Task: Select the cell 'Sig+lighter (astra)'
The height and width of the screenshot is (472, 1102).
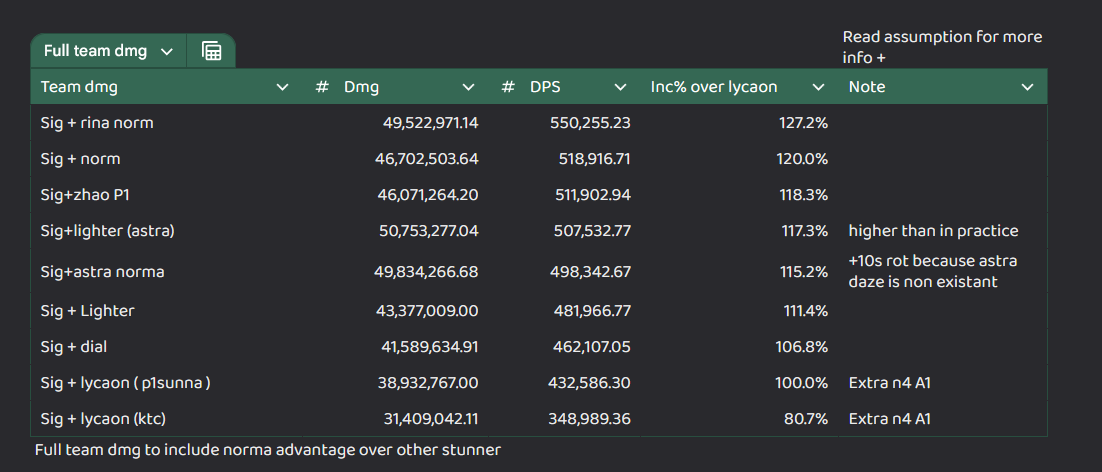Action: (108, 230)
